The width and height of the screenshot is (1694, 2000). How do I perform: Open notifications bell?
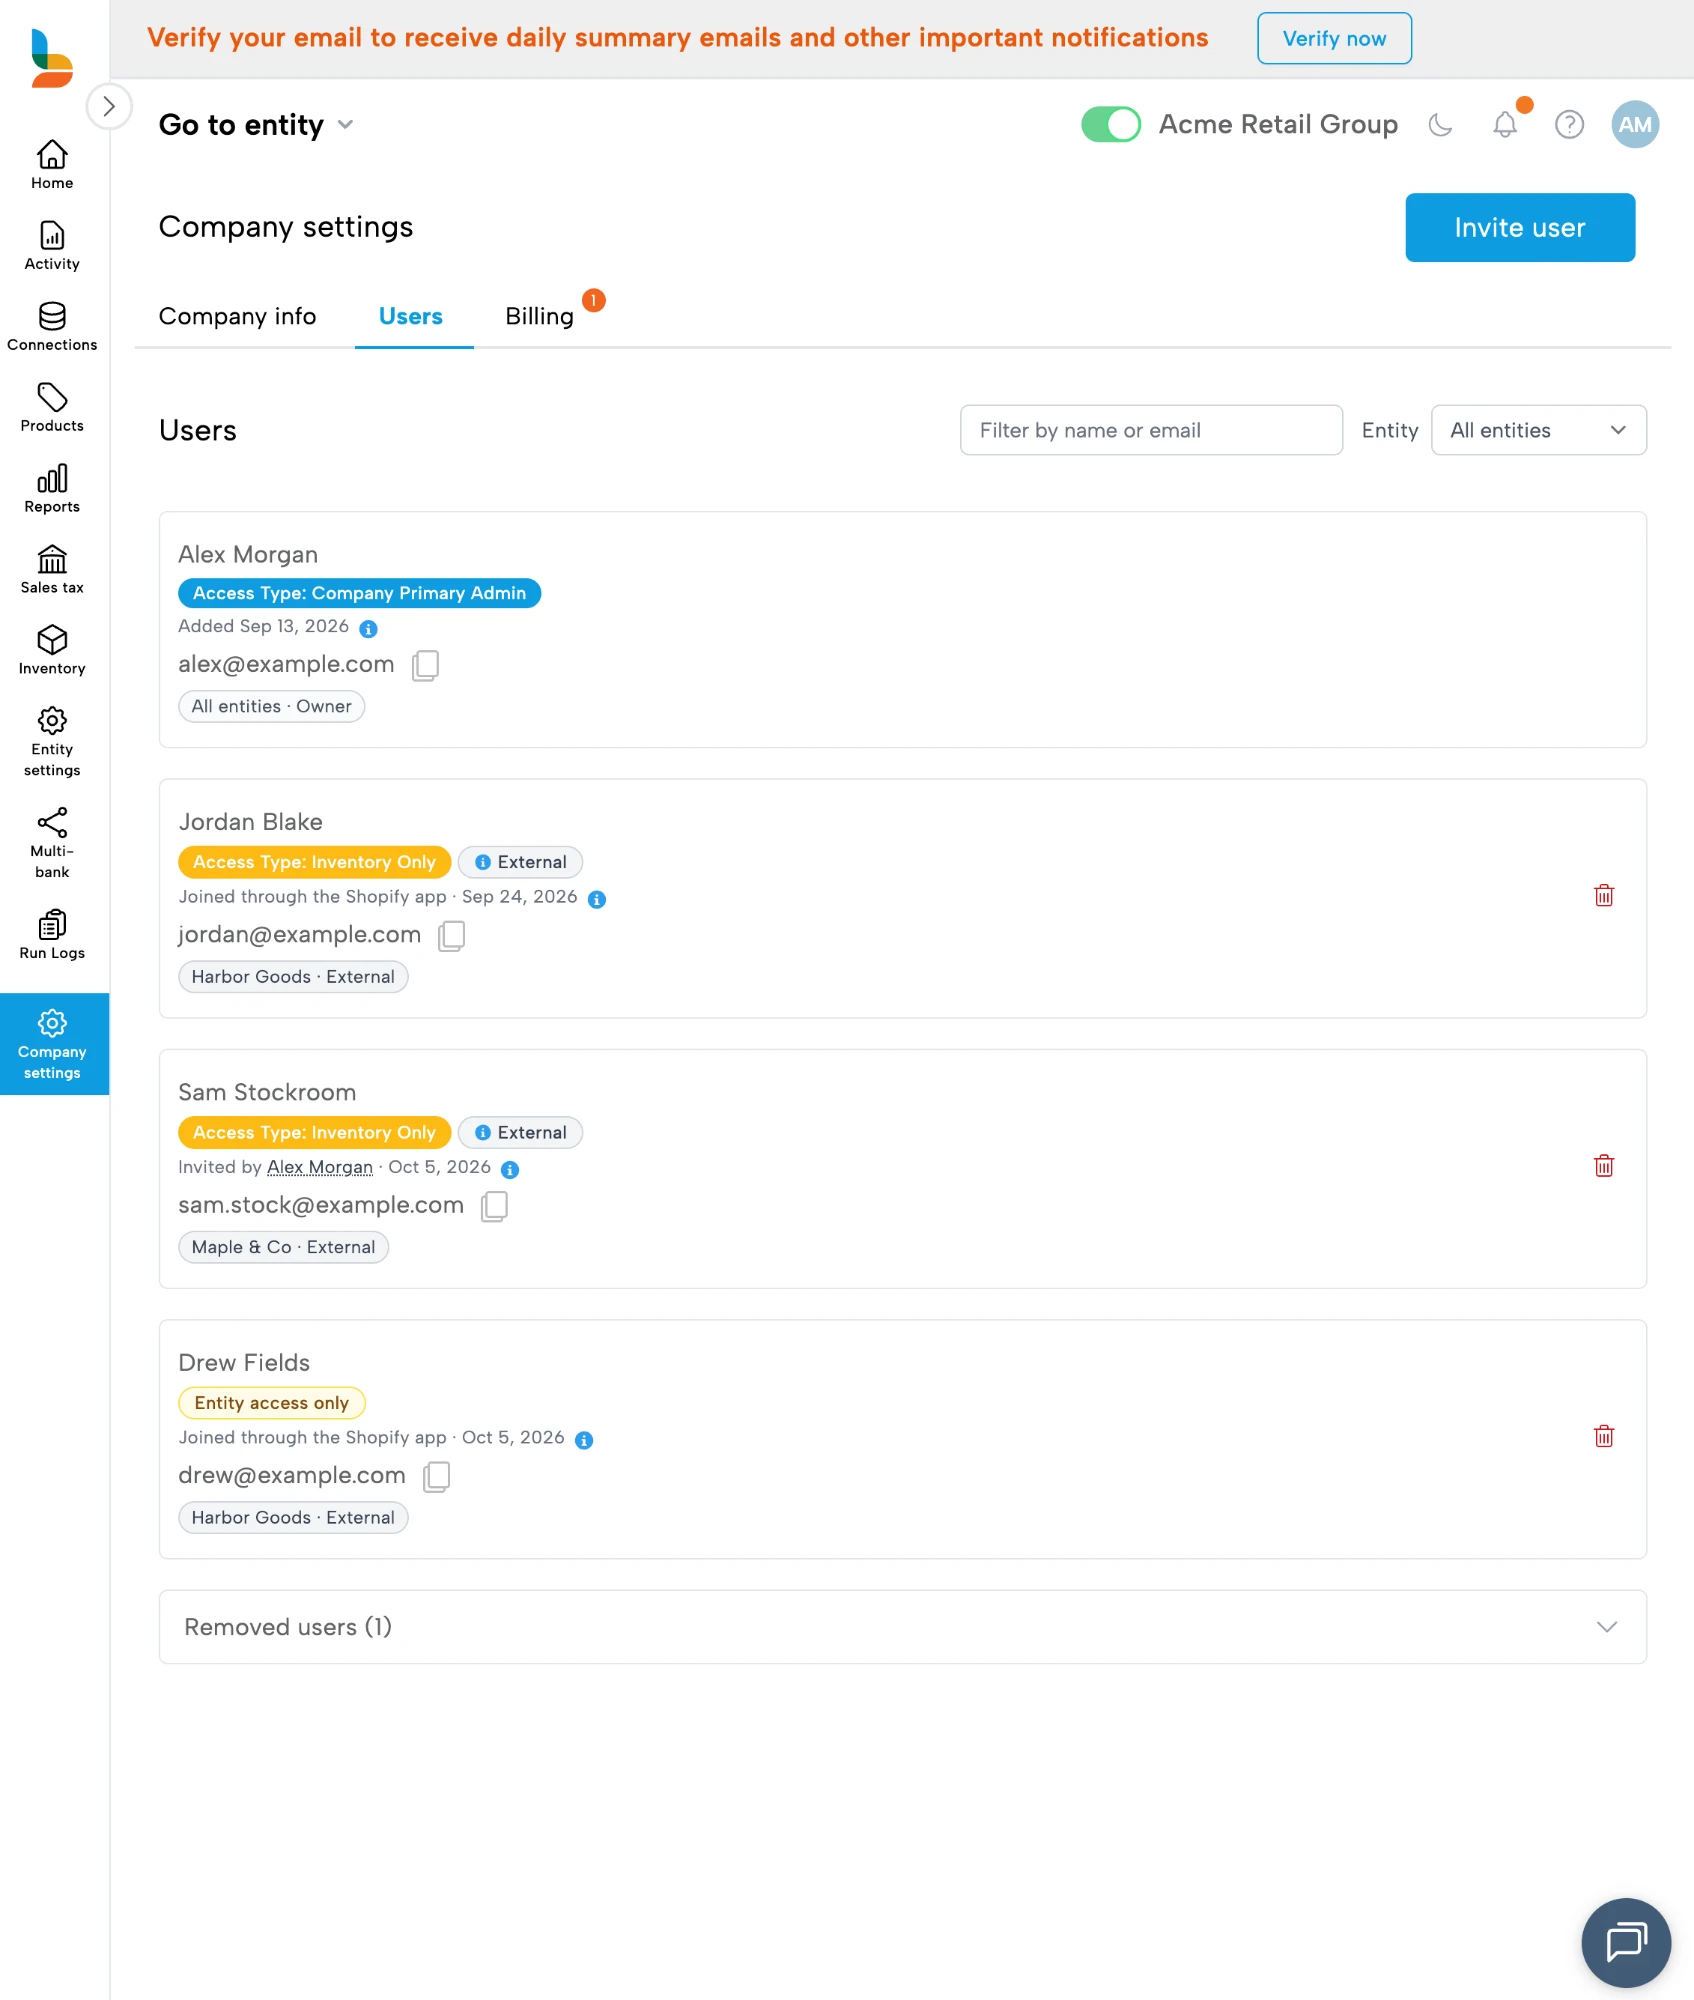tap(1505, 125)
